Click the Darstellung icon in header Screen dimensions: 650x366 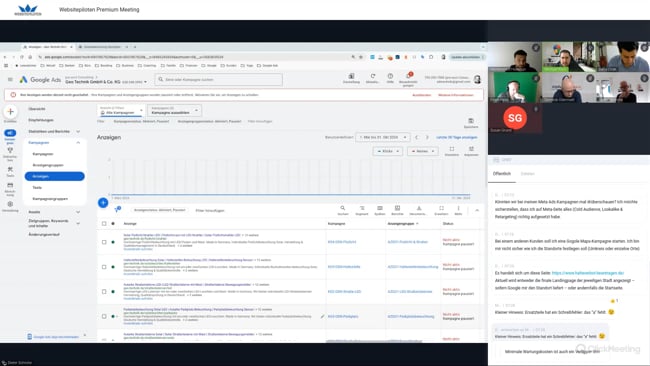coord(351,76)
